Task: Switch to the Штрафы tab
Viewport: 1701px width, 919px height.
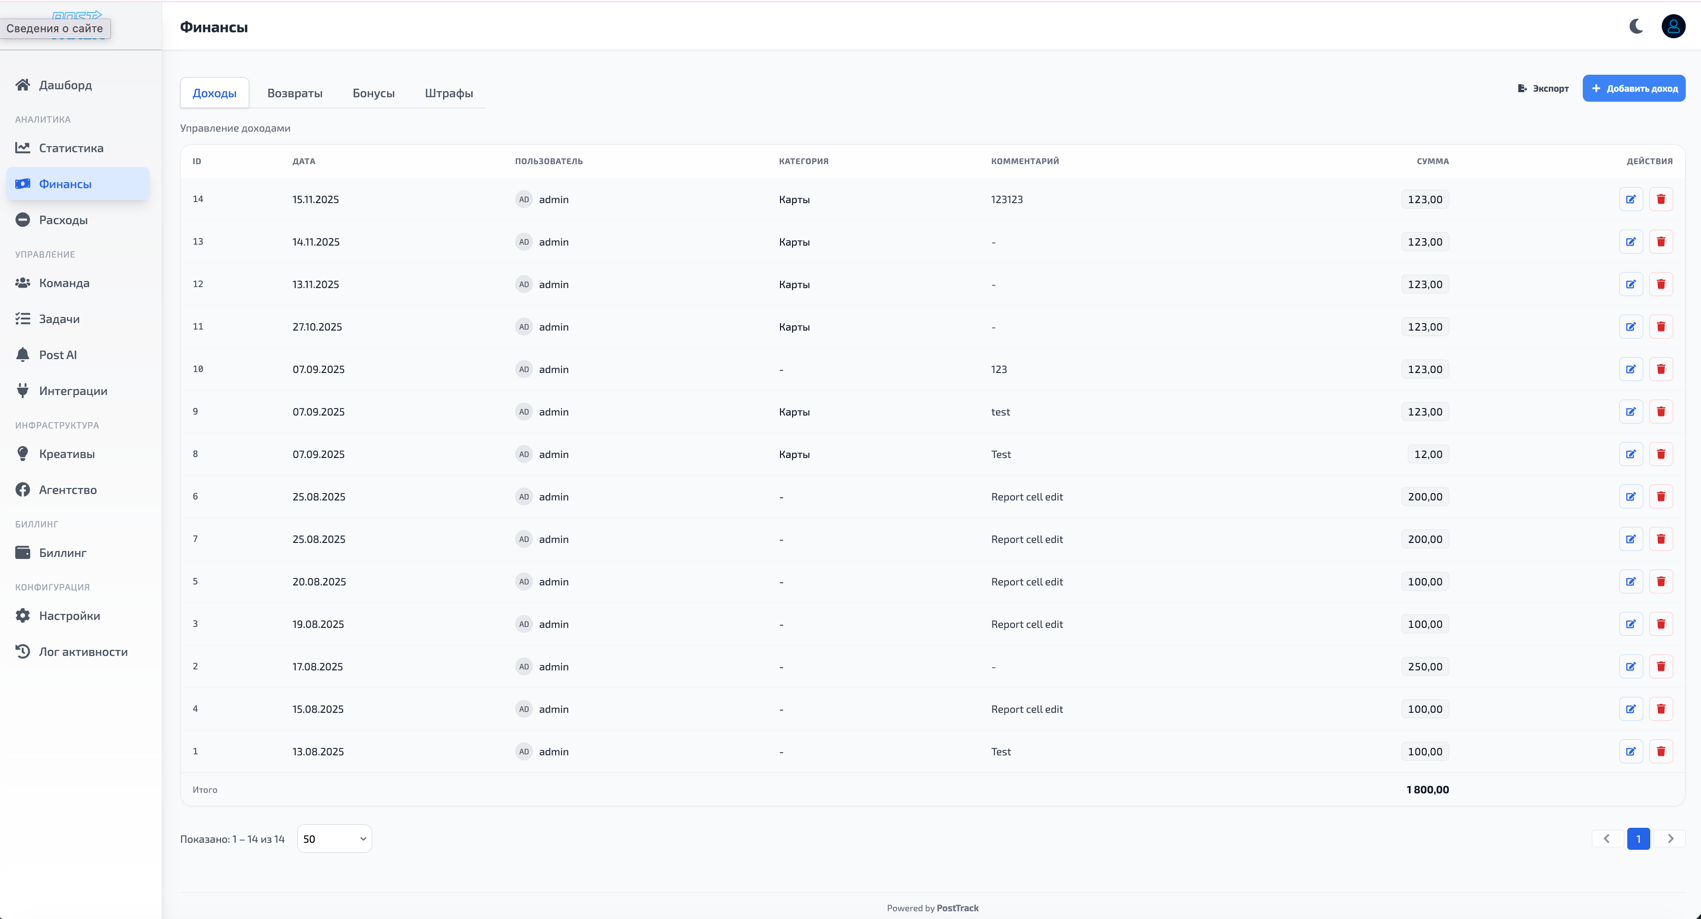Action: (448, 93)
